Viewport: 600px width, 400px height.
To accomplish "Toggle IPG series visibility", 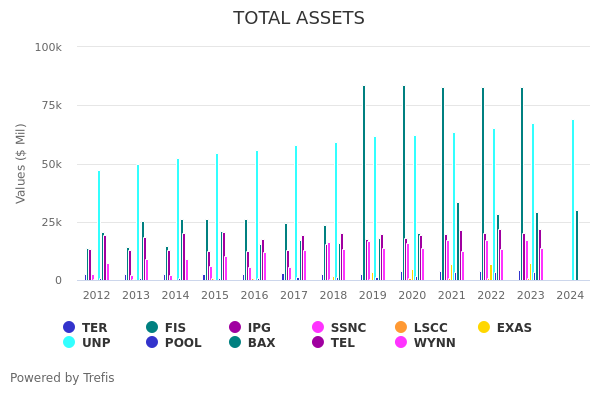I will pos(235,327).
